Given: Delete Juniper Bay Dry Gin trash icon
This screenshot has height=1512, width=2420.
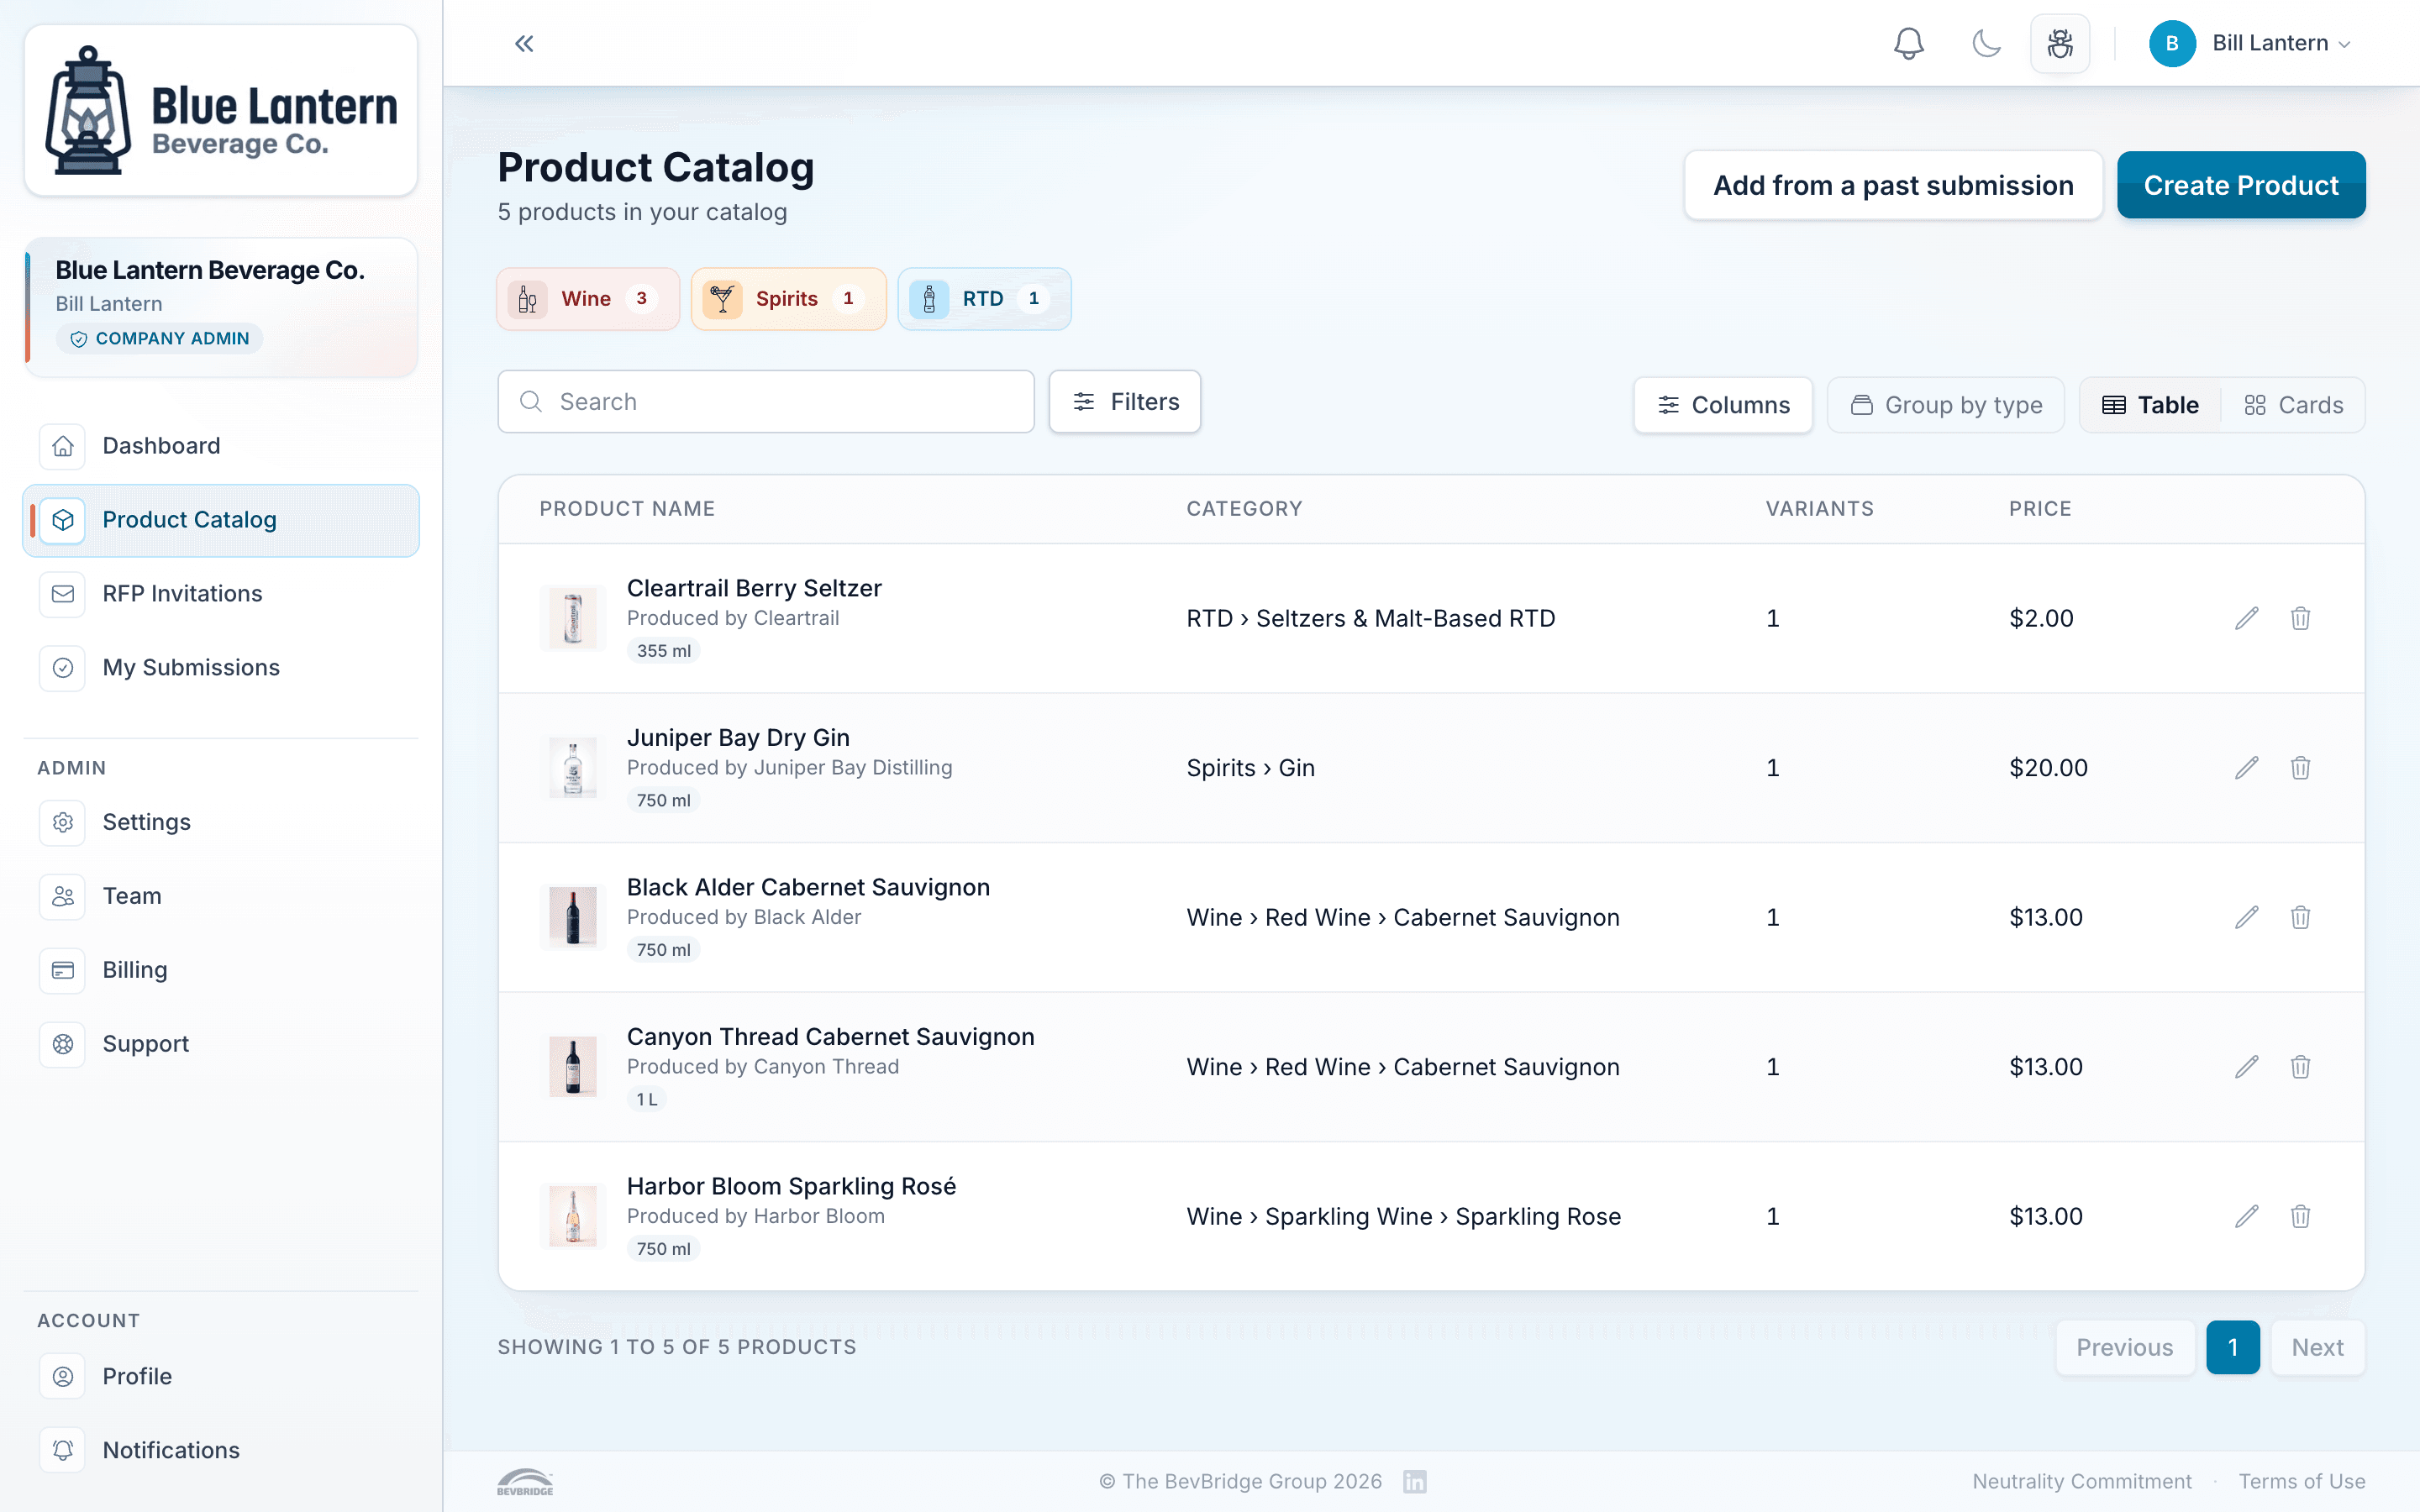Looking at the screenshot, I should [x=2300, y=768].
